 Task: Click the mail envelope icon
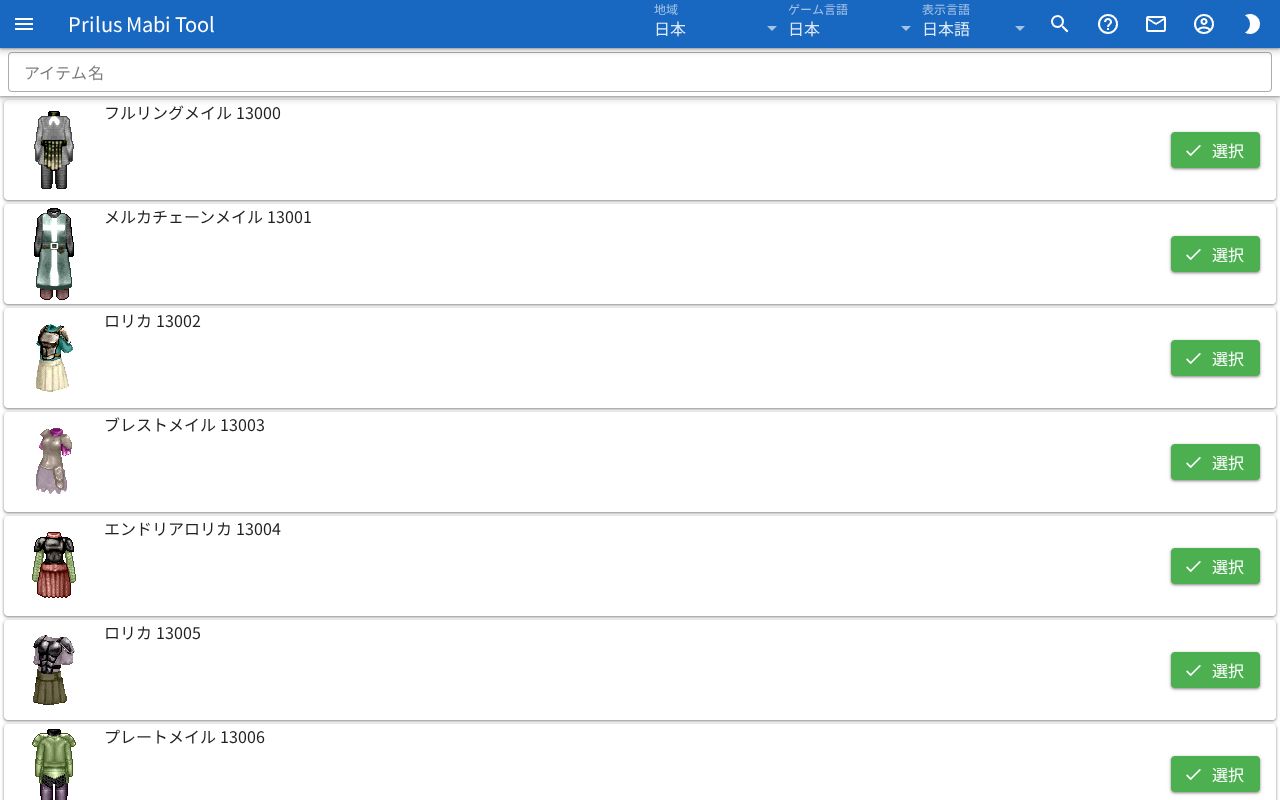pos(1156,24)
